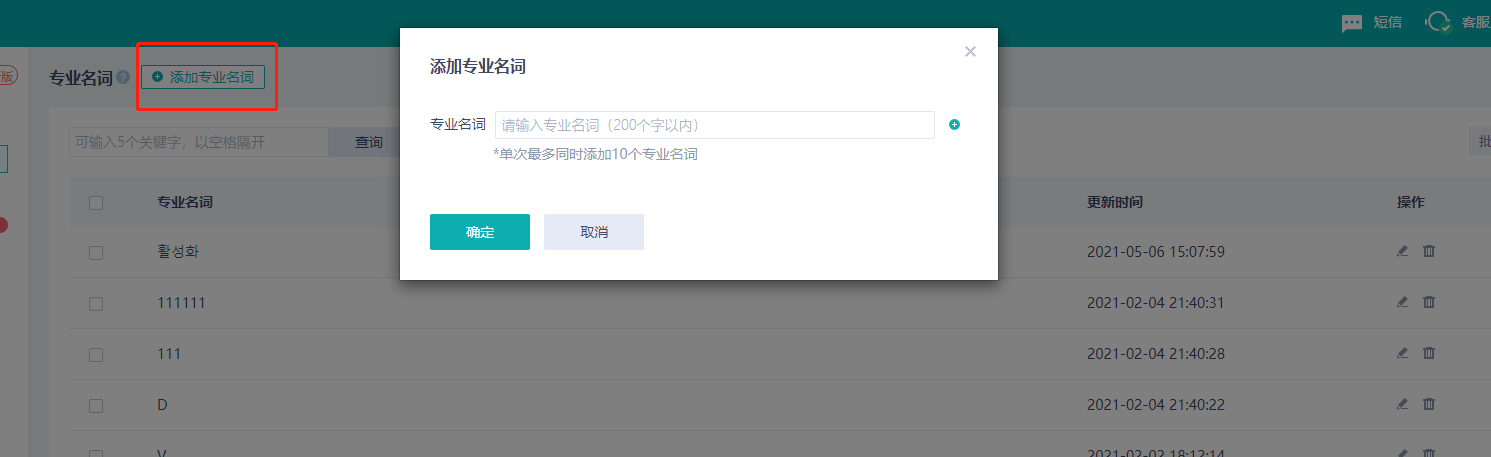Edit the 111 row with pencil icon
The height and width of the screenshot is (457, 1491).
pos(1402,353)
